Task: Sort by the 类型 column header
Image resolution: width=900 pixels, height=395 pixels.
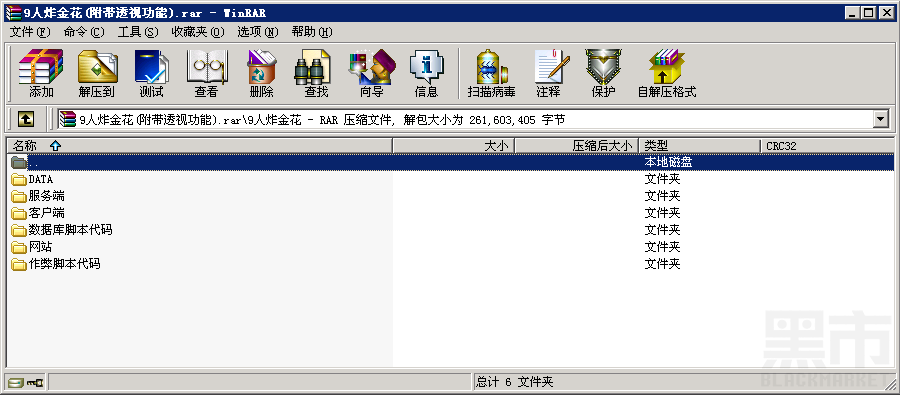Action: tap(700, 146)
